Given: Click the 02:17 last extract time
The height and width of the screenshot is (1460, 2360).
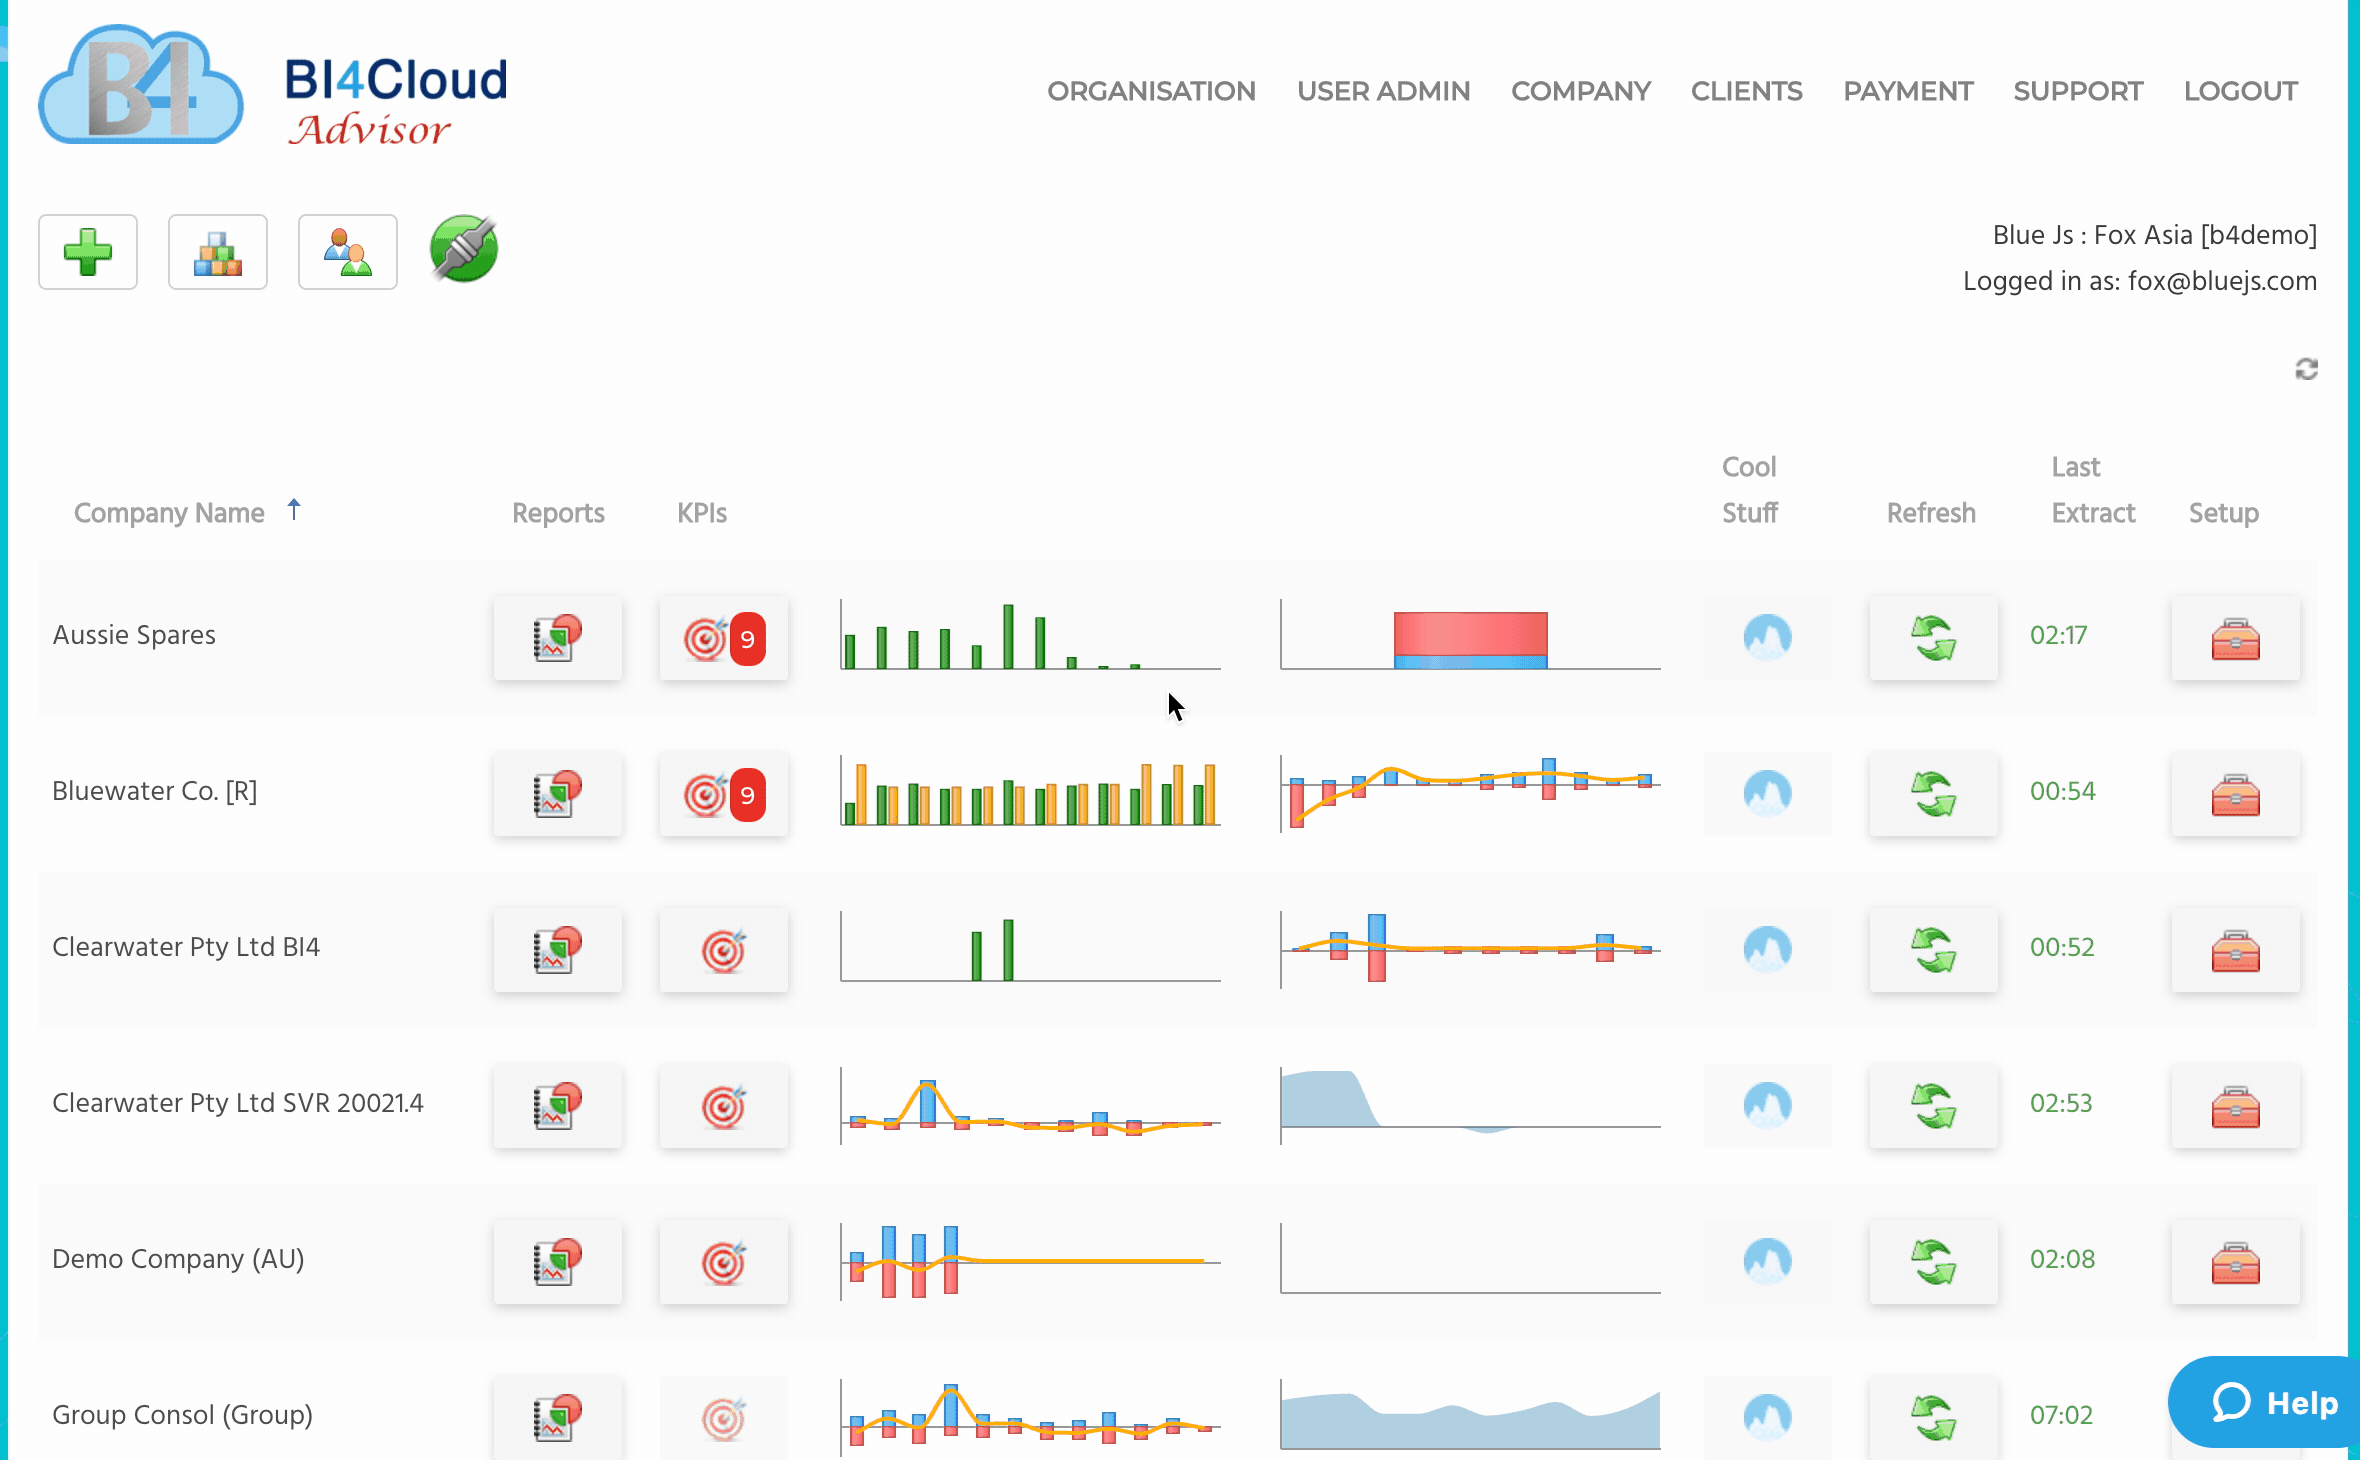Looking at the screenshot, I should [2058, 635].
